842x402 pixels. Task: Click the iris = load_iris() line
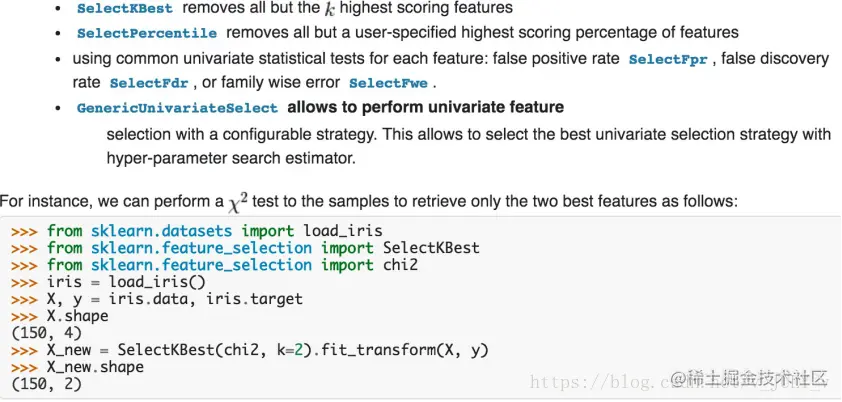point(108,282)
